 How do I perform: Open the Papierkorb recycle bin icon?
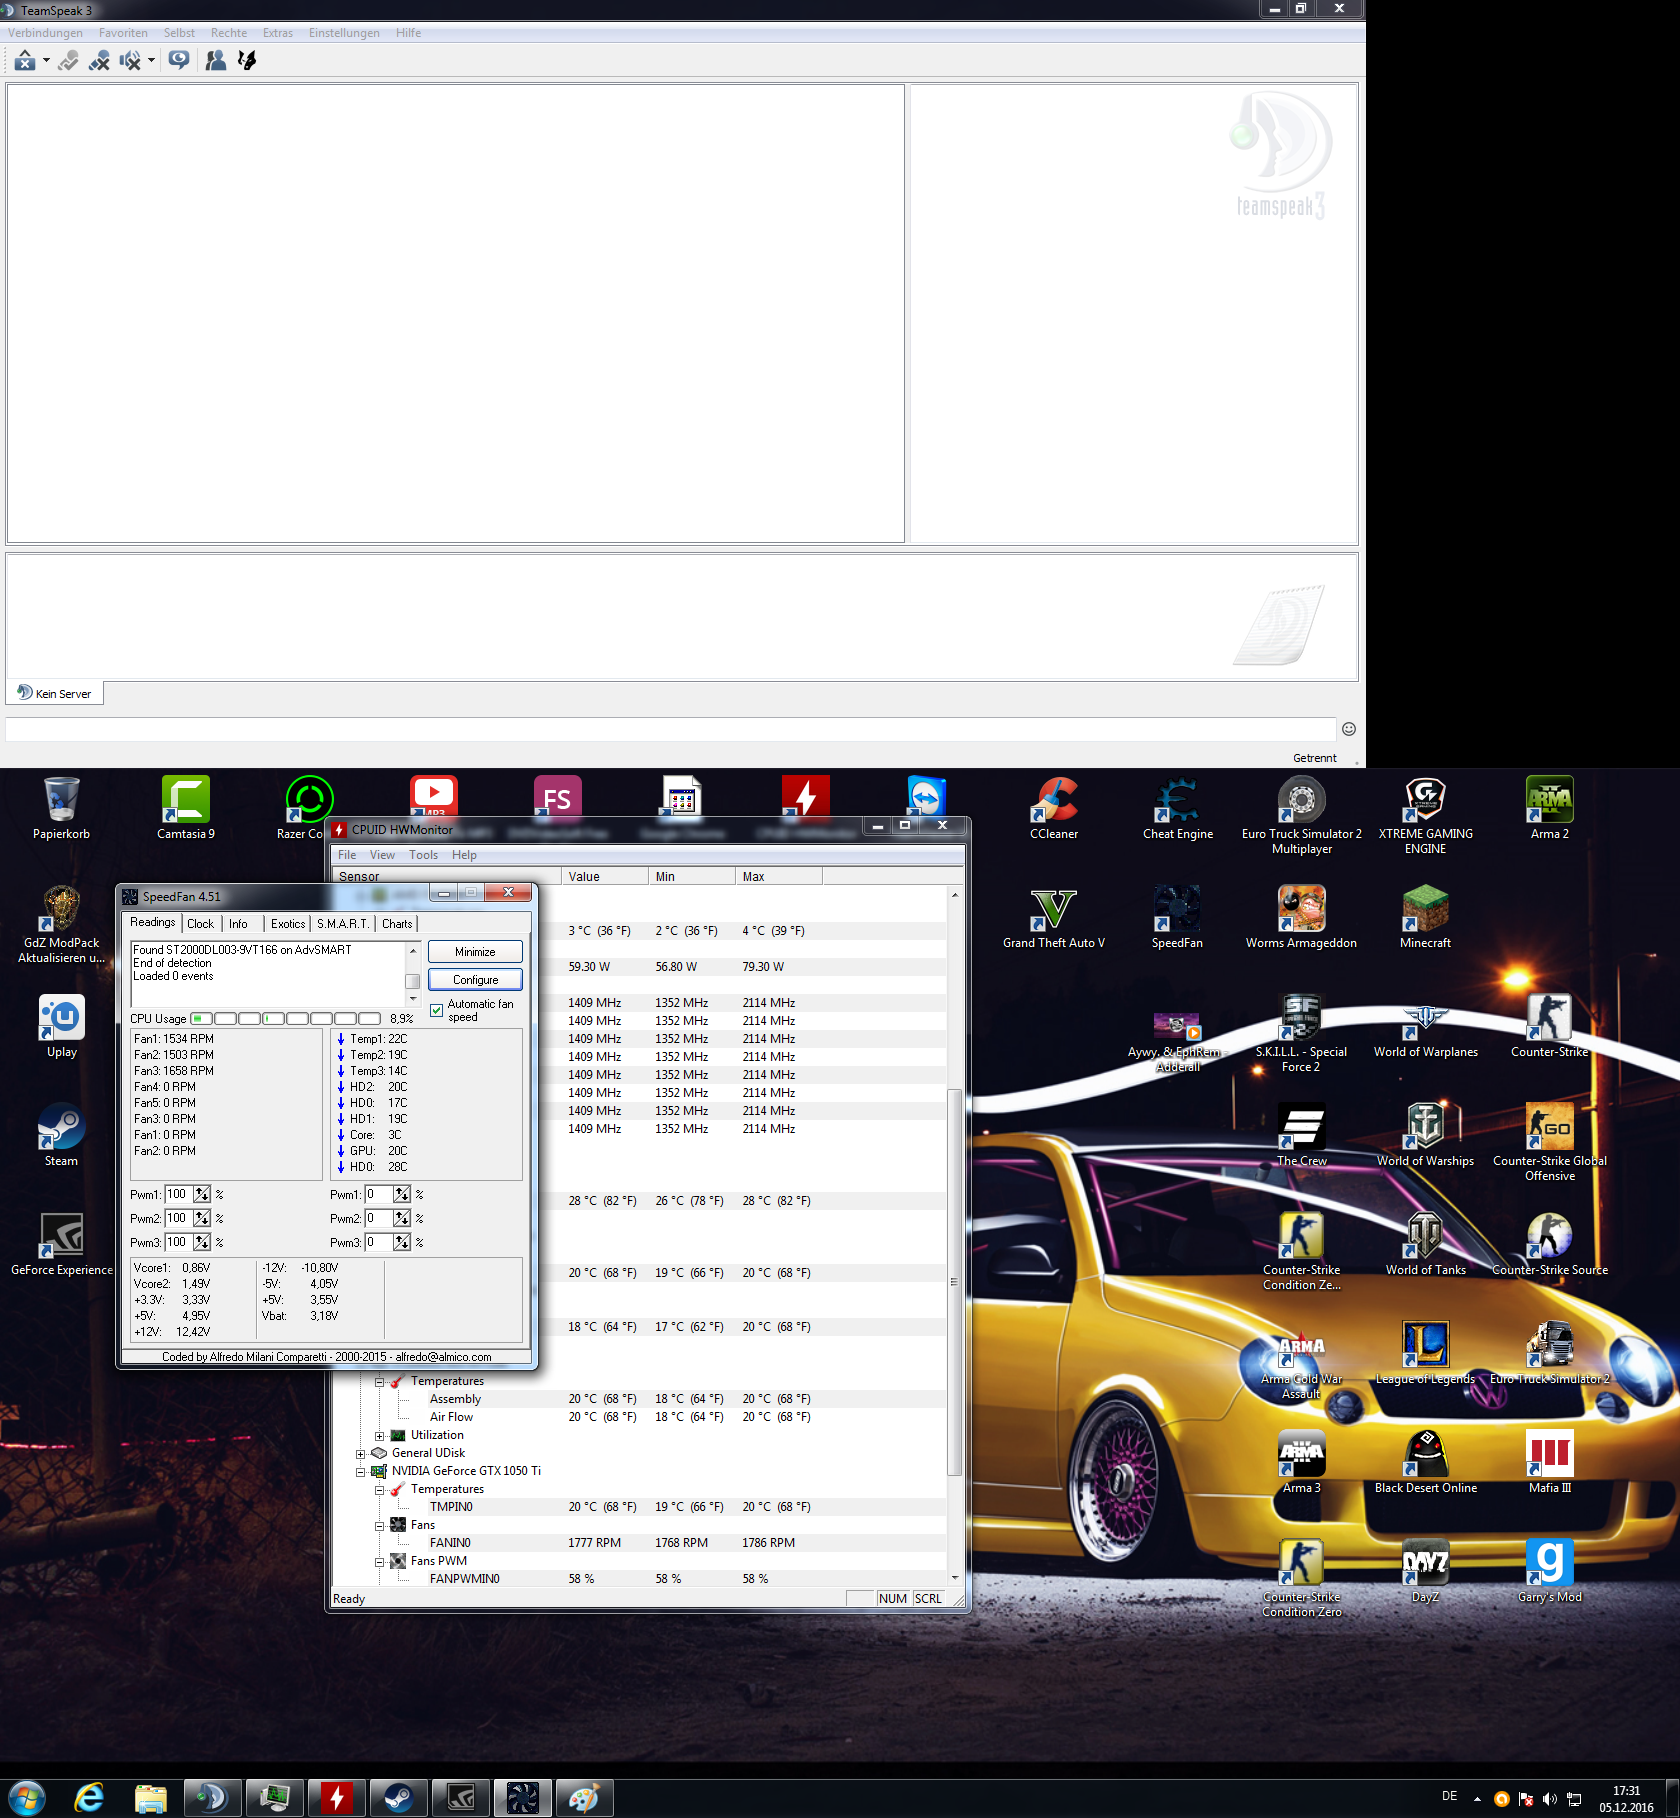point(61,809)
